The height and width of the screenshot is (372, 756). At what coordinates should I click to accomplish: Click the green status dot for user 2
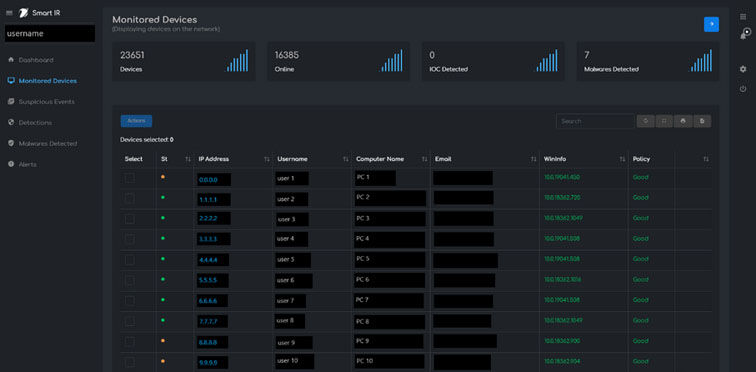163,197
